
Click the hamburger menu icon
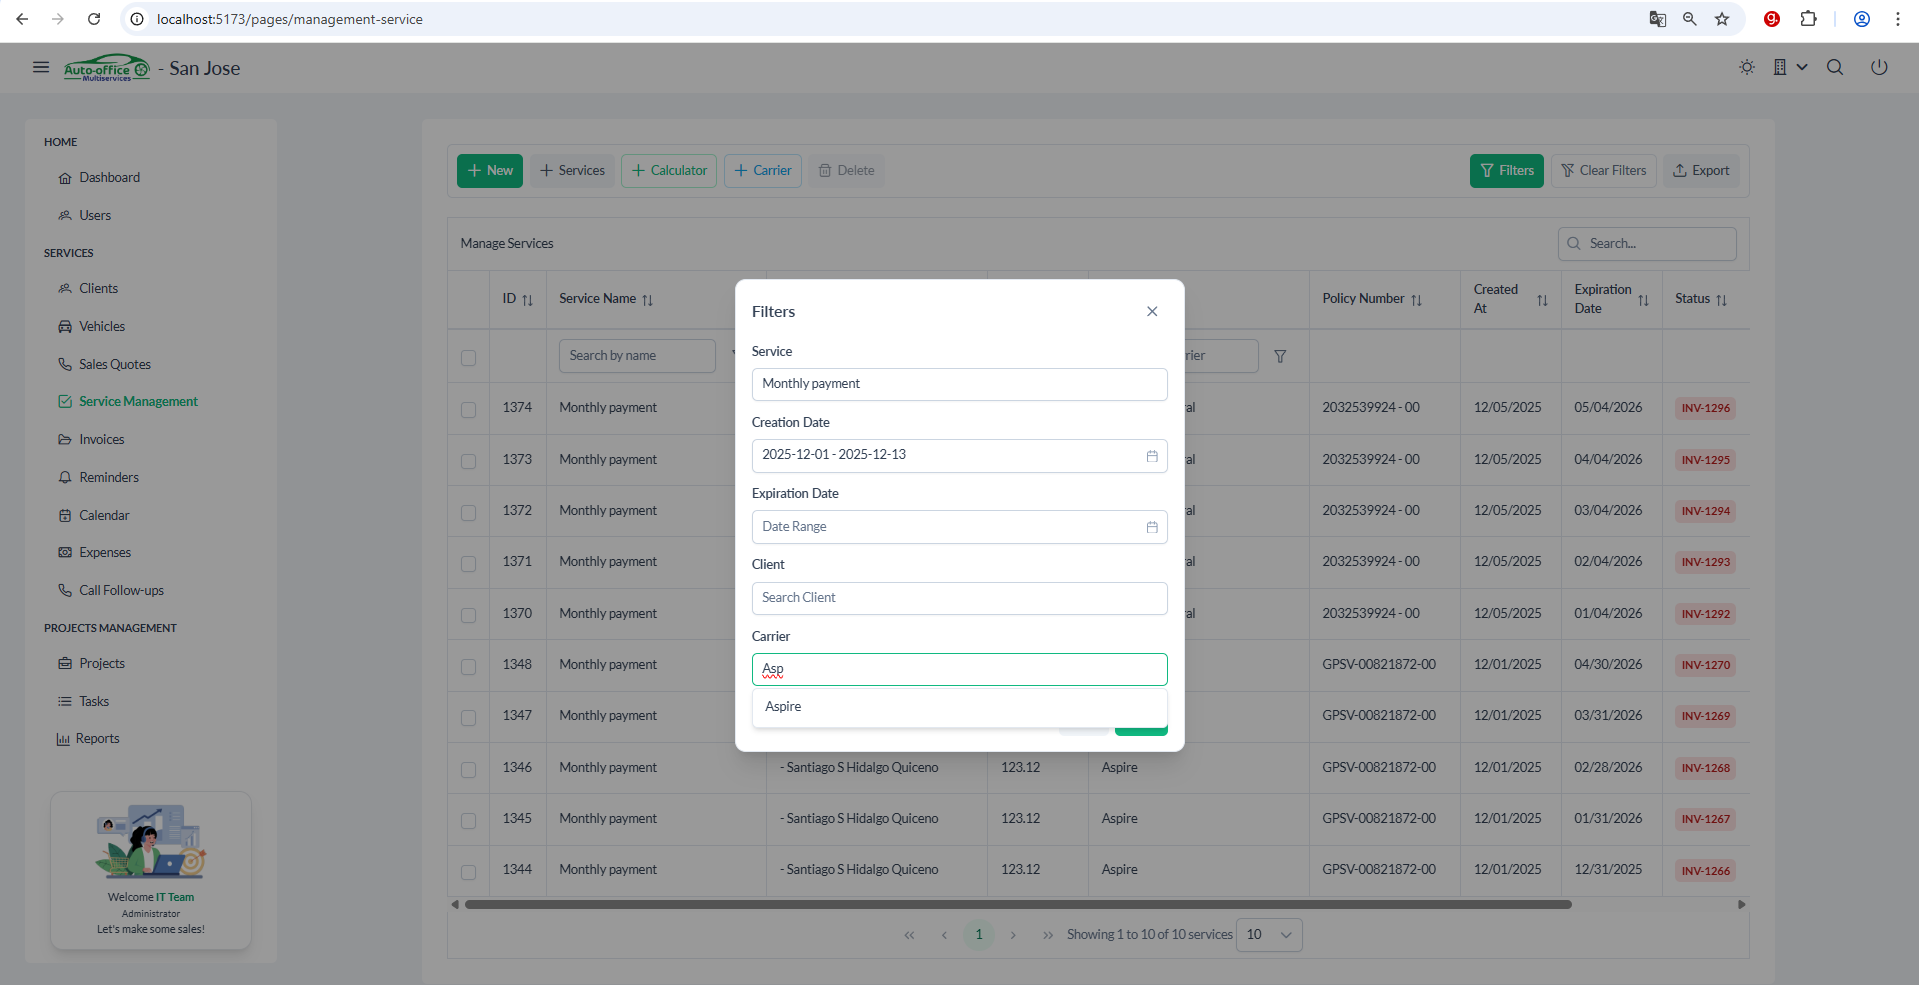coord(41,67)
